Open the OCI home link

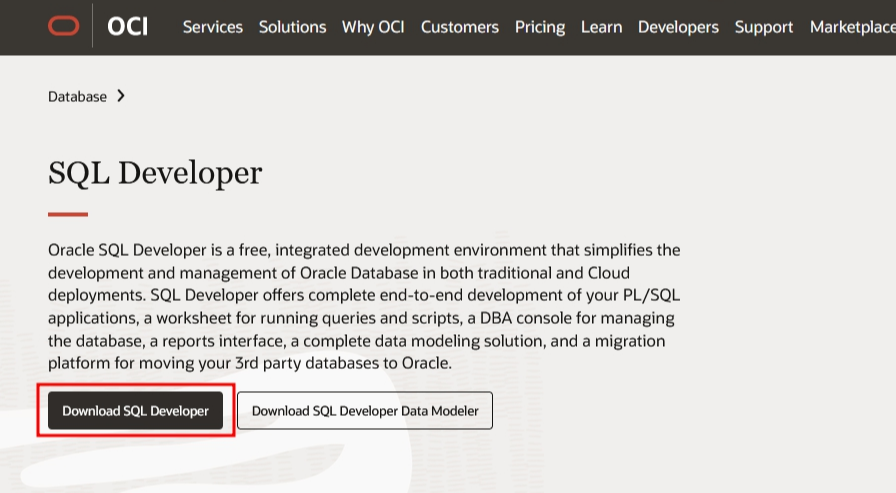tap(127, 26)
